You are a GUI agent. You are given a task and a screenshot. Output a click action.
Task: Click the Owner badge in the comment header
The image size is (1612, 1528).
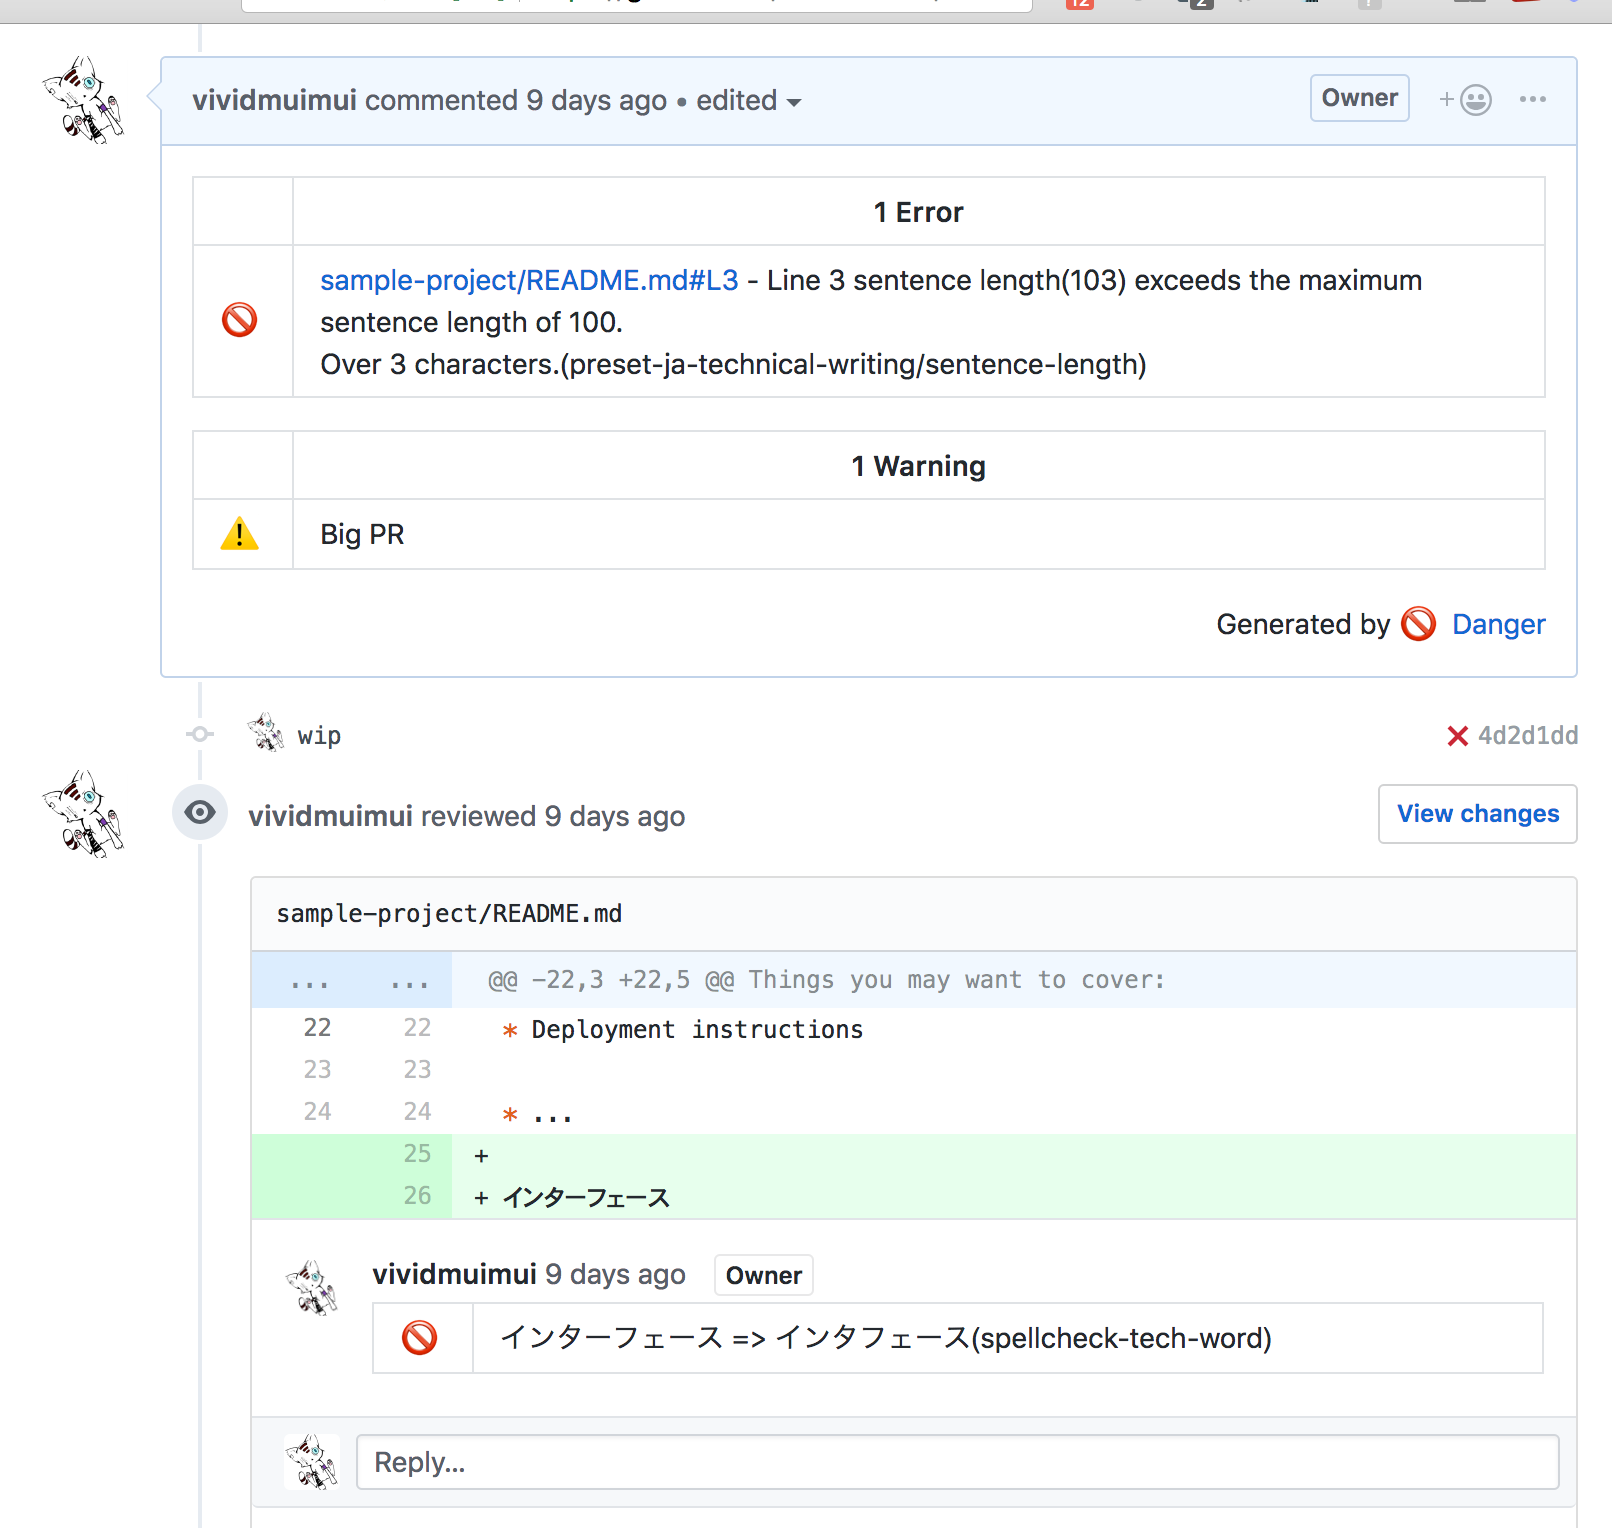pyautogui.click(x=1360, y=98)
